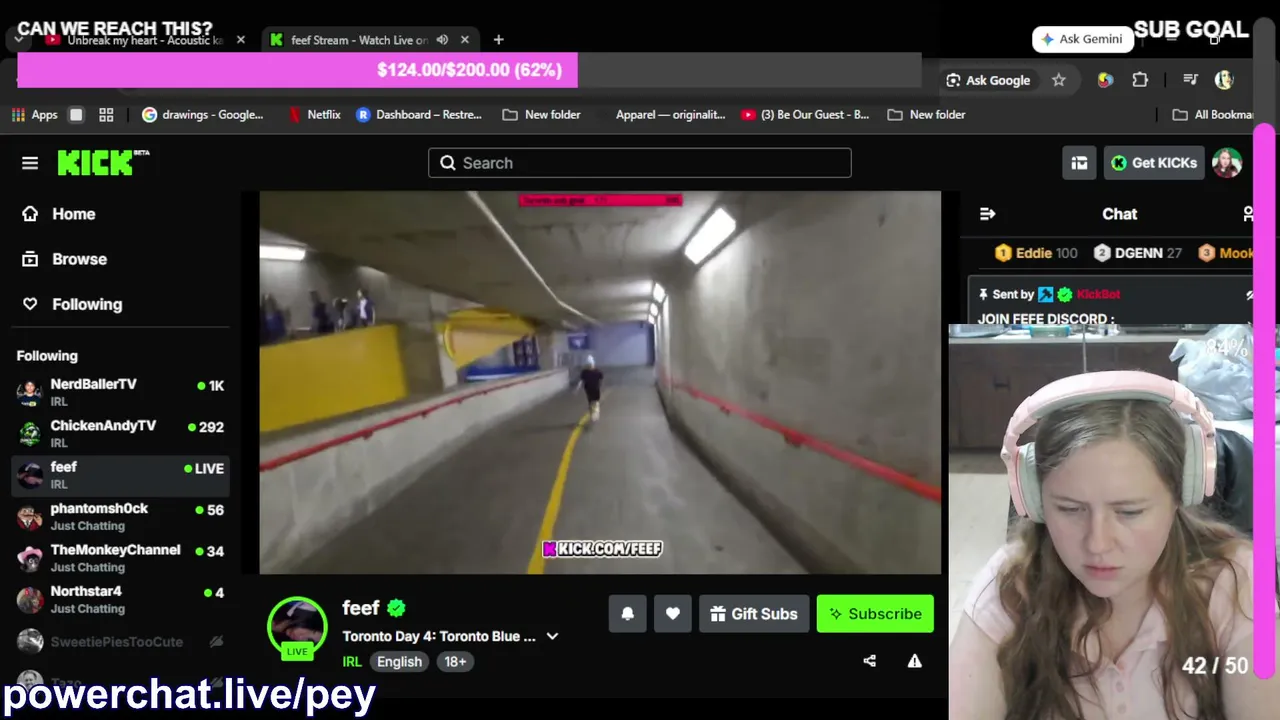Screen dimensions: 1280x720
Task: Open offline SweetiePiesTooCute channel
Action: (x=120, y=641)
